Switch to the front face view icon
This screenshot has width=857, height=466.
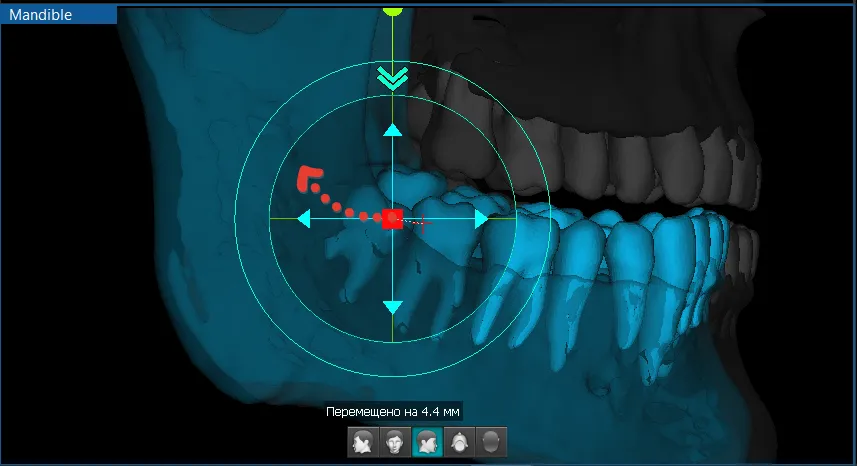[395, 441]
